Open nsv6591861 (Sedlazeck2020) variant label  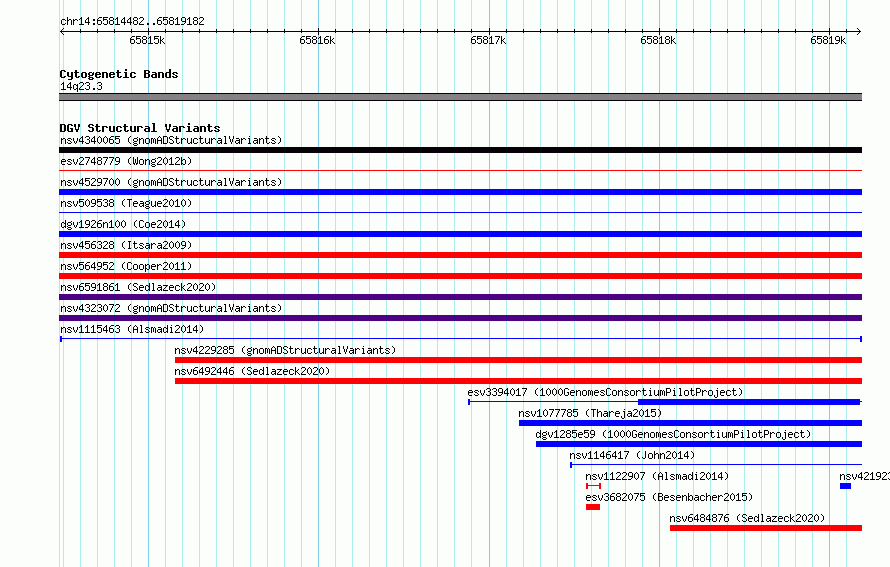138,287
